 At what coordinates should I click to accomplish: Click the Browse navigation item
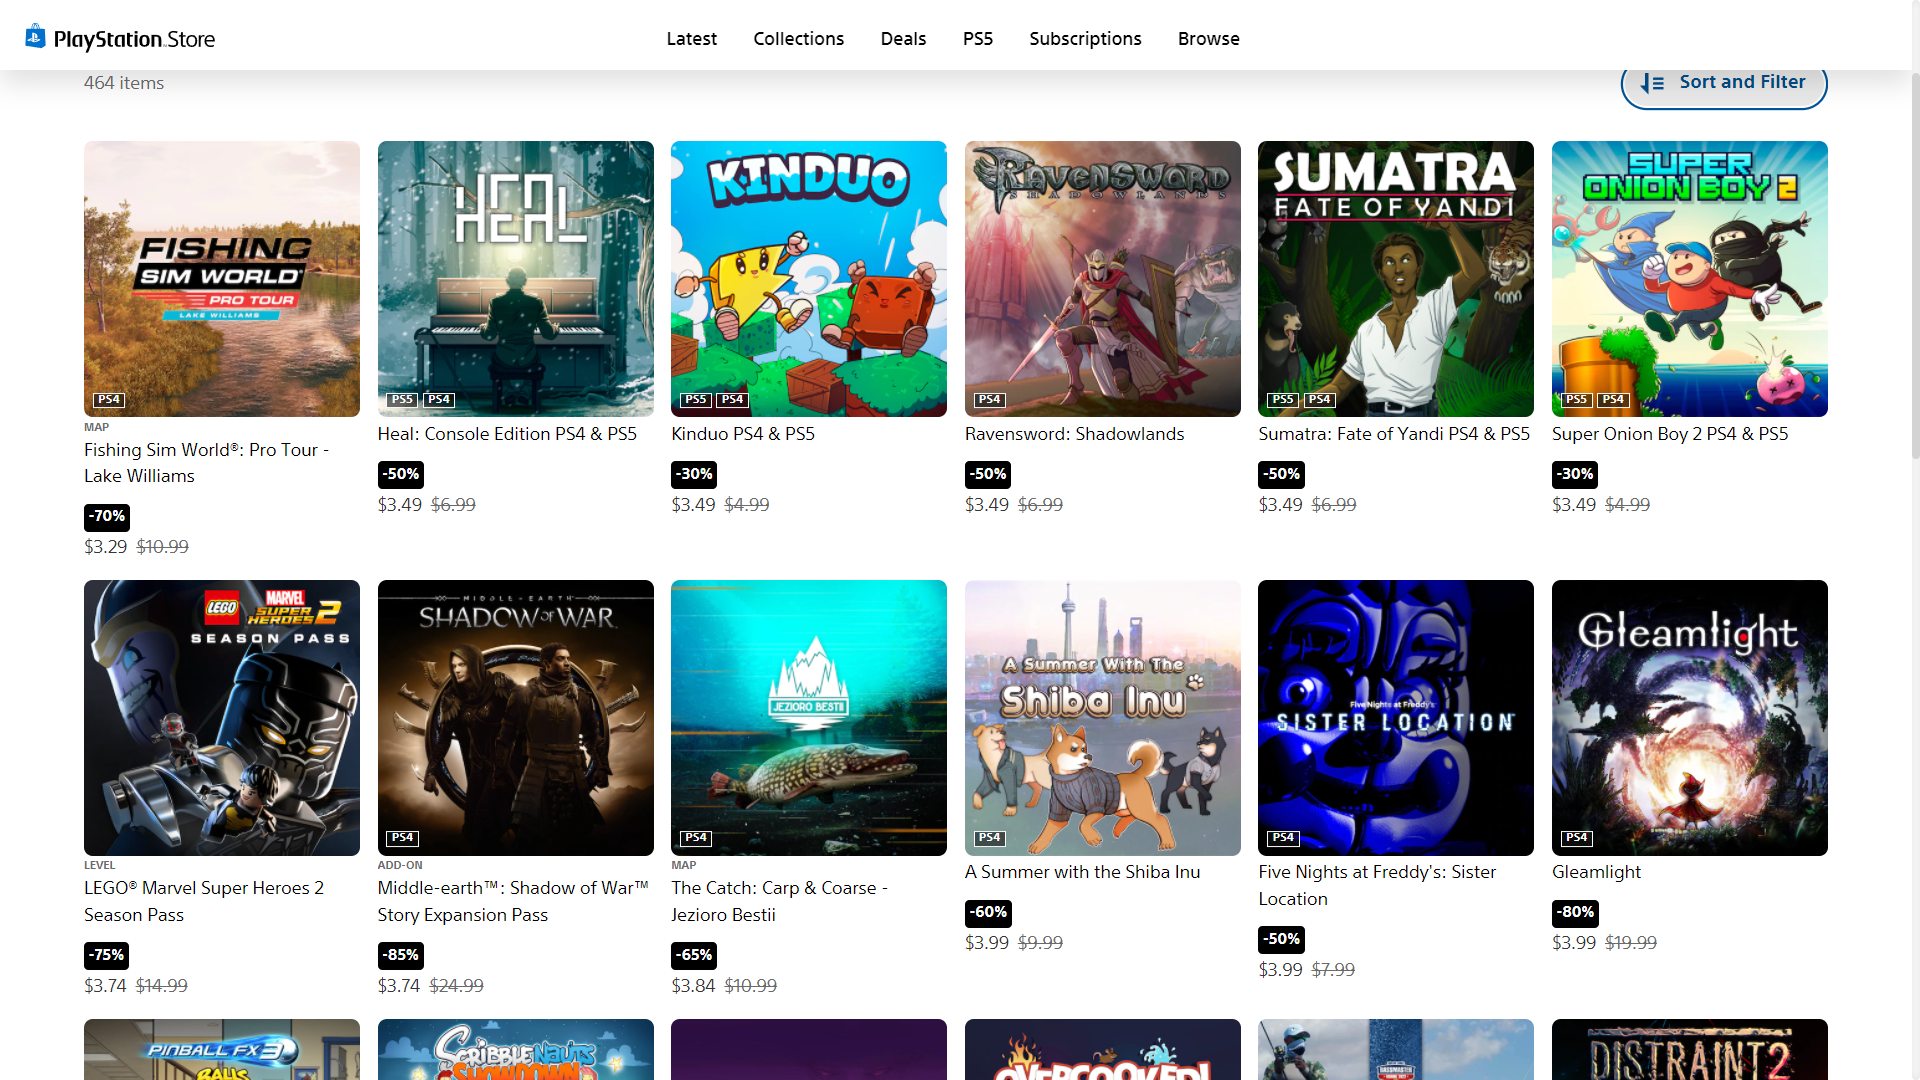click(x=1208, y=39)
